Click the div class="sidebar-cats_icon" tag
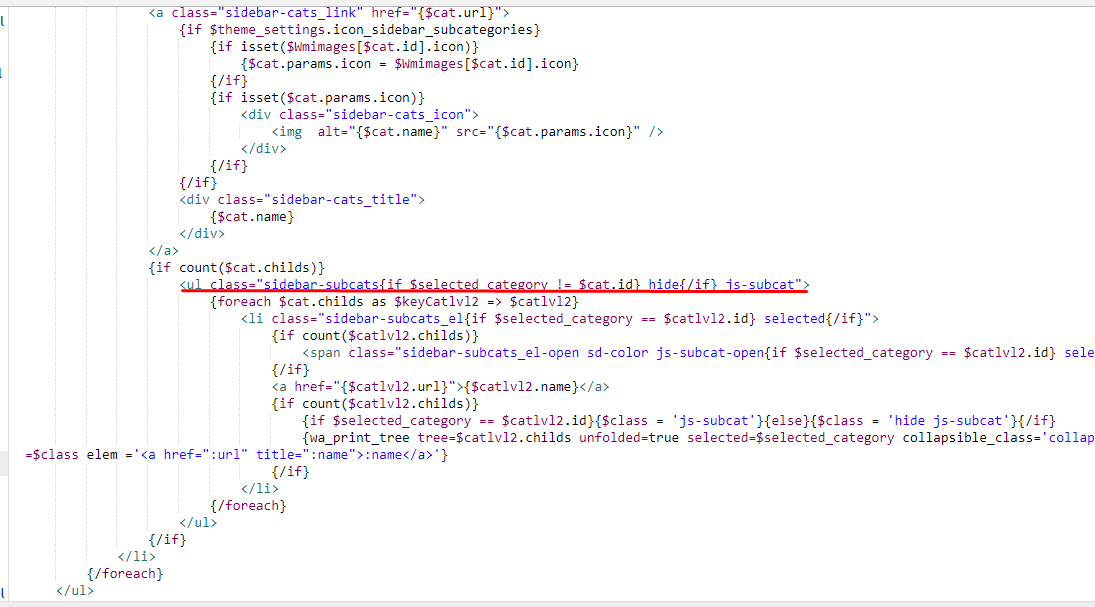This screenshot has height=607, width=1095. pyautogui.click(x=360, y=115)
